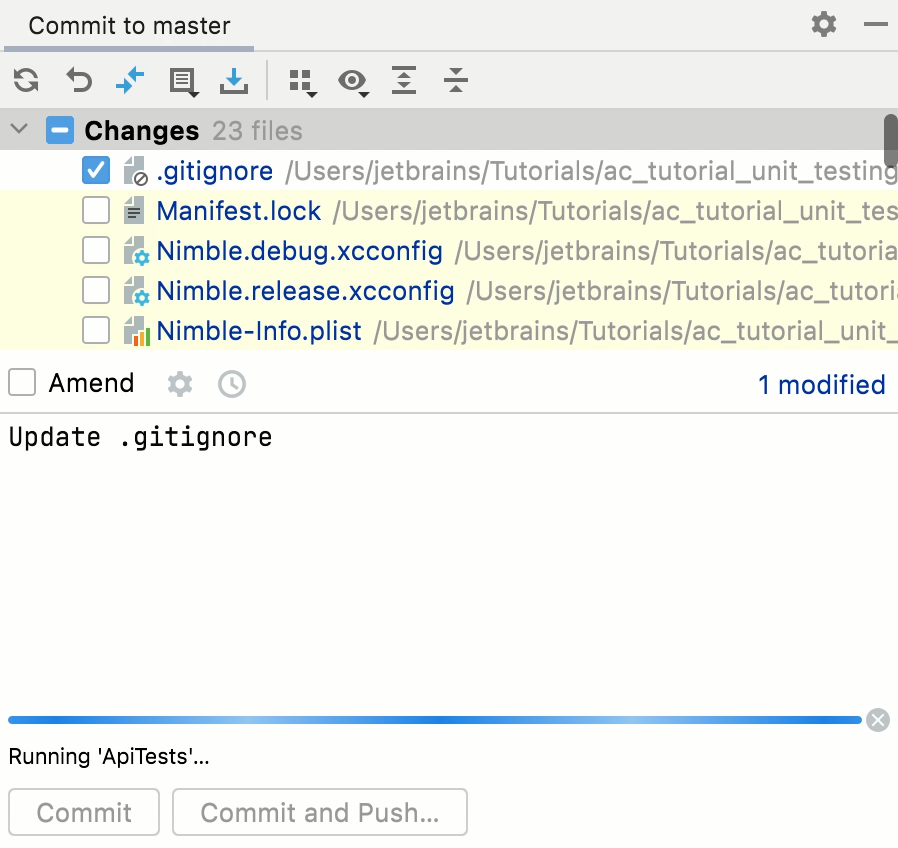Click the Expand All icon
The image size is (898, 848).
pos(404,80)
